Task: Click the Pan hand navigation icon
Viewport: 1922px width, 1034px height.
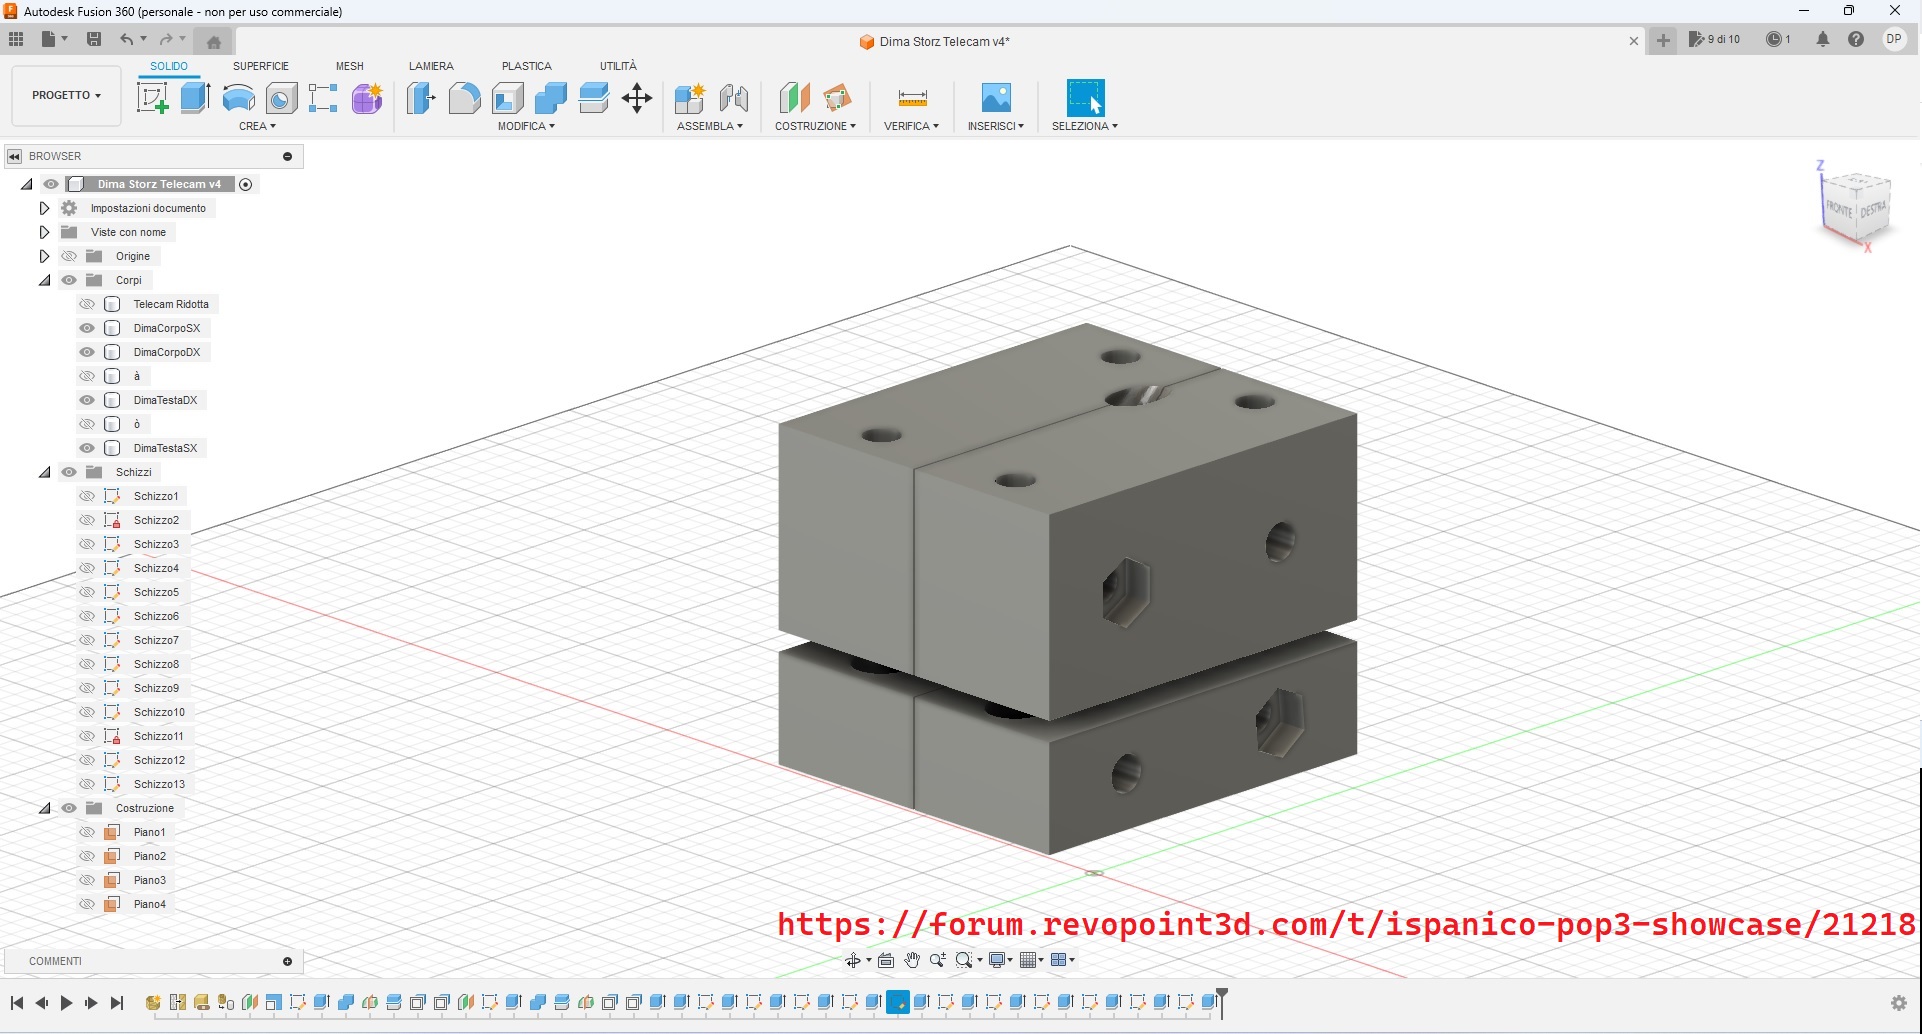Action: 912,960
